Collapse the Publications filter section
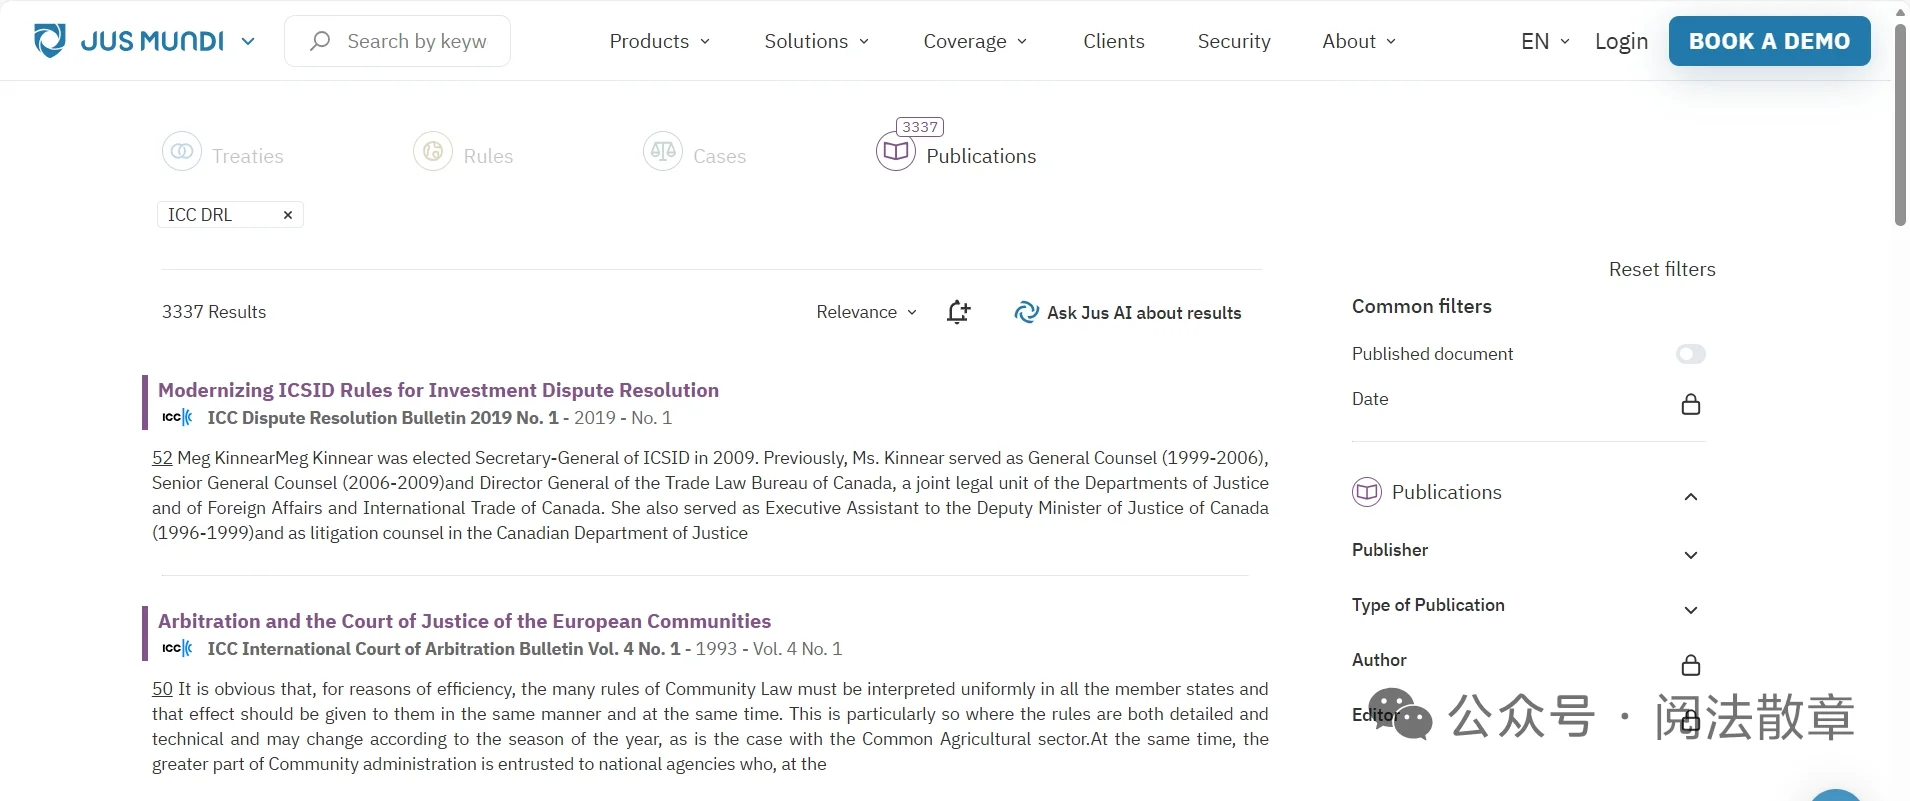 click(1690, 497)
